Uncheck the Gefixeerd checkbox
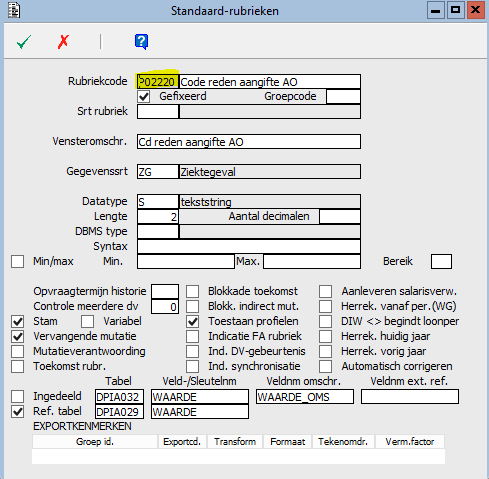 (x=144, y=97)
